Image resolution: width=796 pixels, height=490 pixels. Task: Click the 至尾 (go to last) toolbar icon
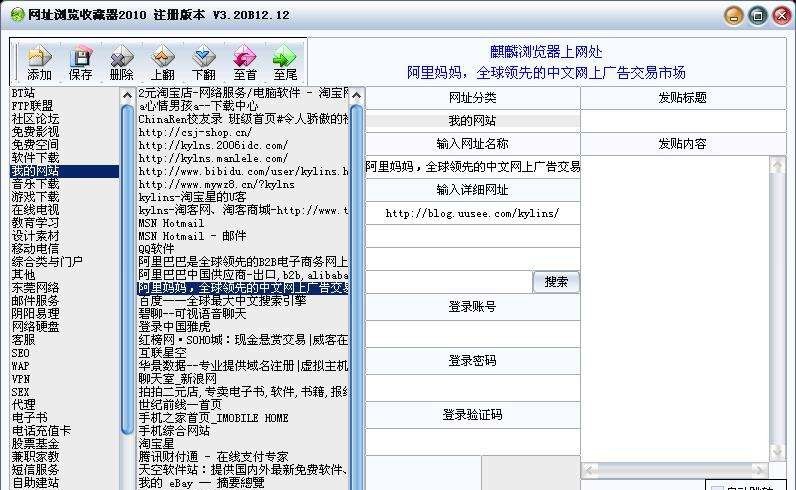click(285, 63)
